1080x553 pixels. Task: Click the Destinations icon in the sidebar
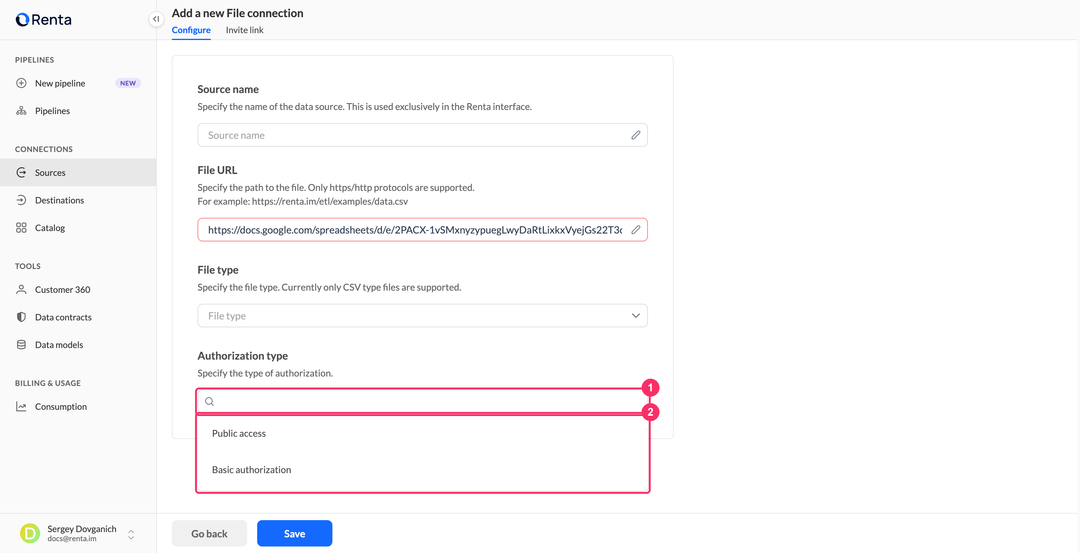tap(21, 200)
